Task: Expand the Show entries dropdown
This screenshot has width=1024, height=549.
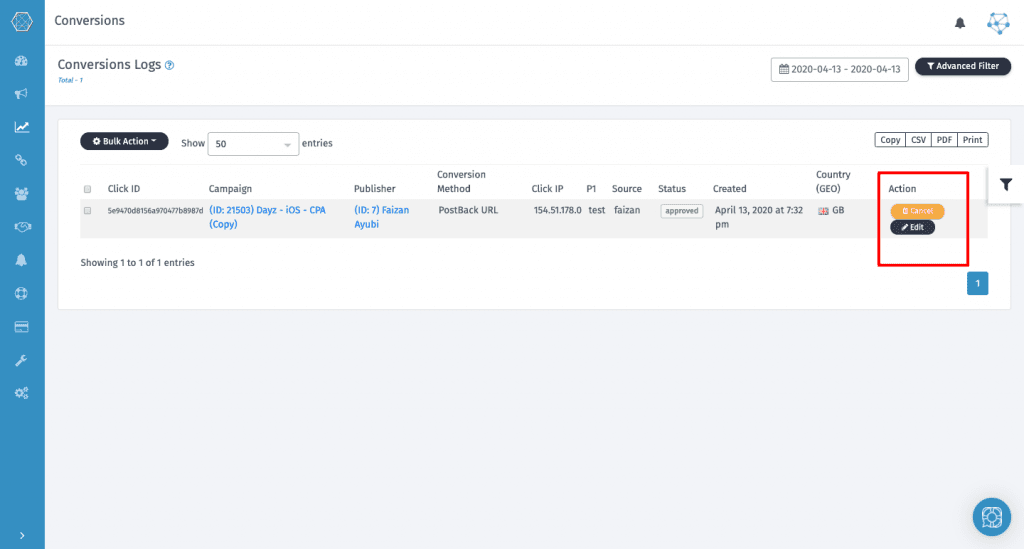Action: [x=254, y=144]
